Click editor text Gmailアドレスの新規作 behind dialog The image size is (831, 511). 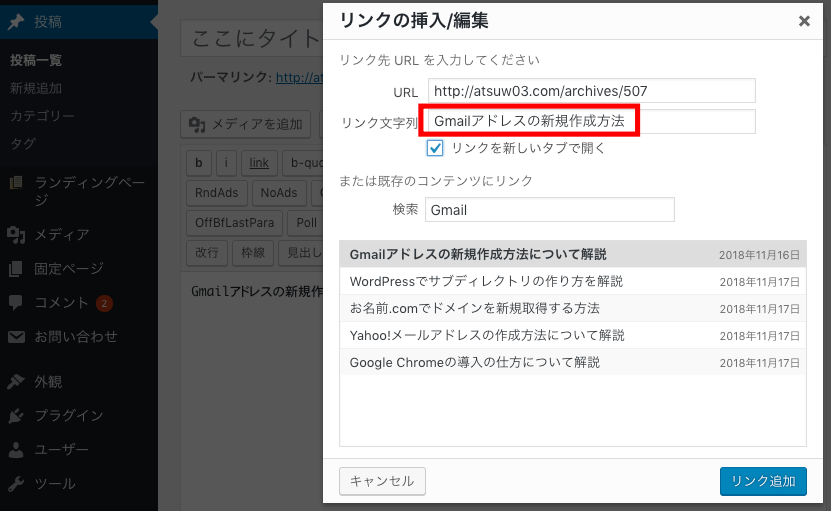[x=257, y=292]
